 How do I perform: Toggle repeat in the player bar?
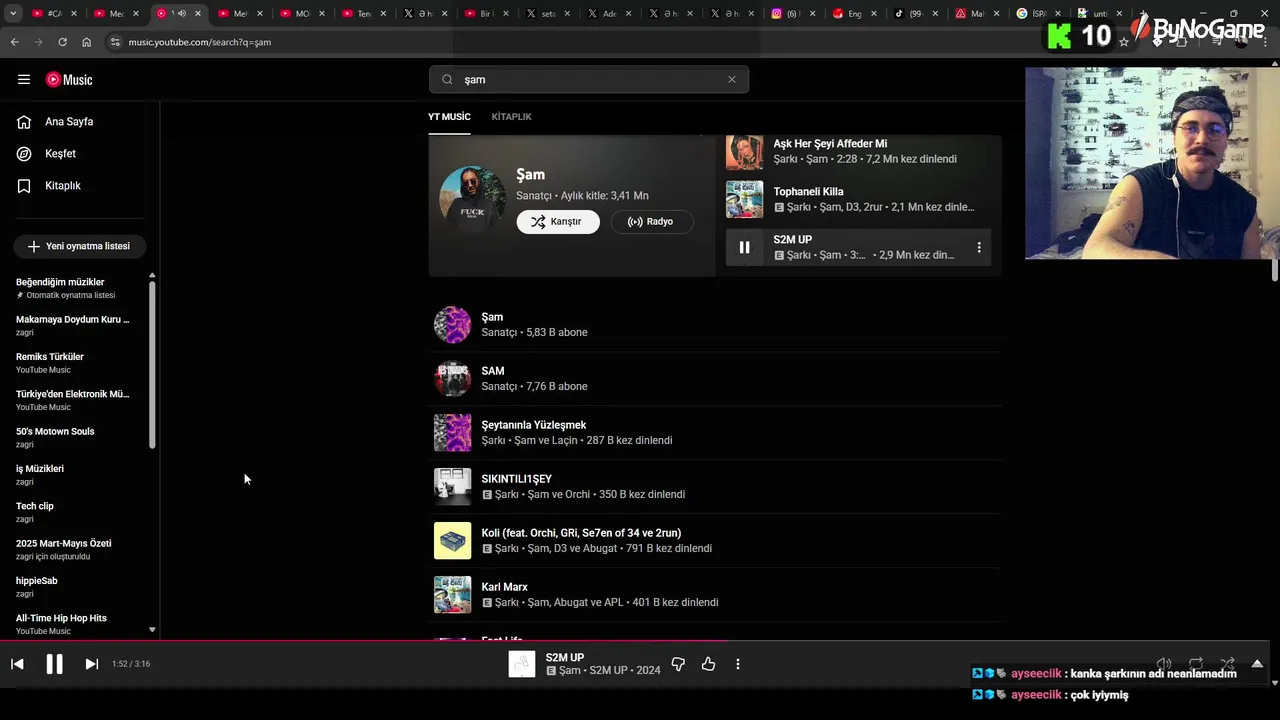(1195, 664)
